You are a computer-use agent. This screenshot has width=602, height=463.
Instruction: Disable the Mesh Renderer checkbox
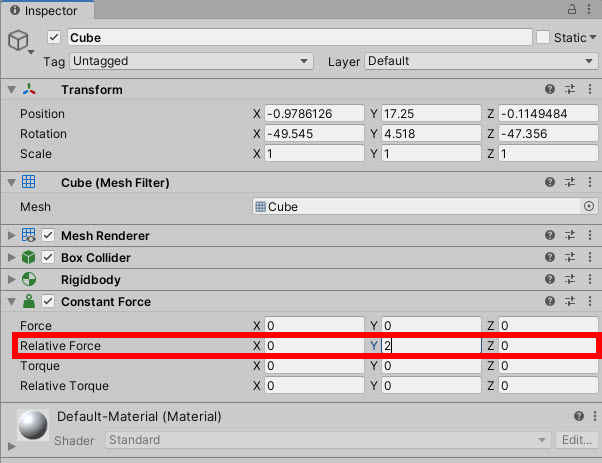pos(48,235)
